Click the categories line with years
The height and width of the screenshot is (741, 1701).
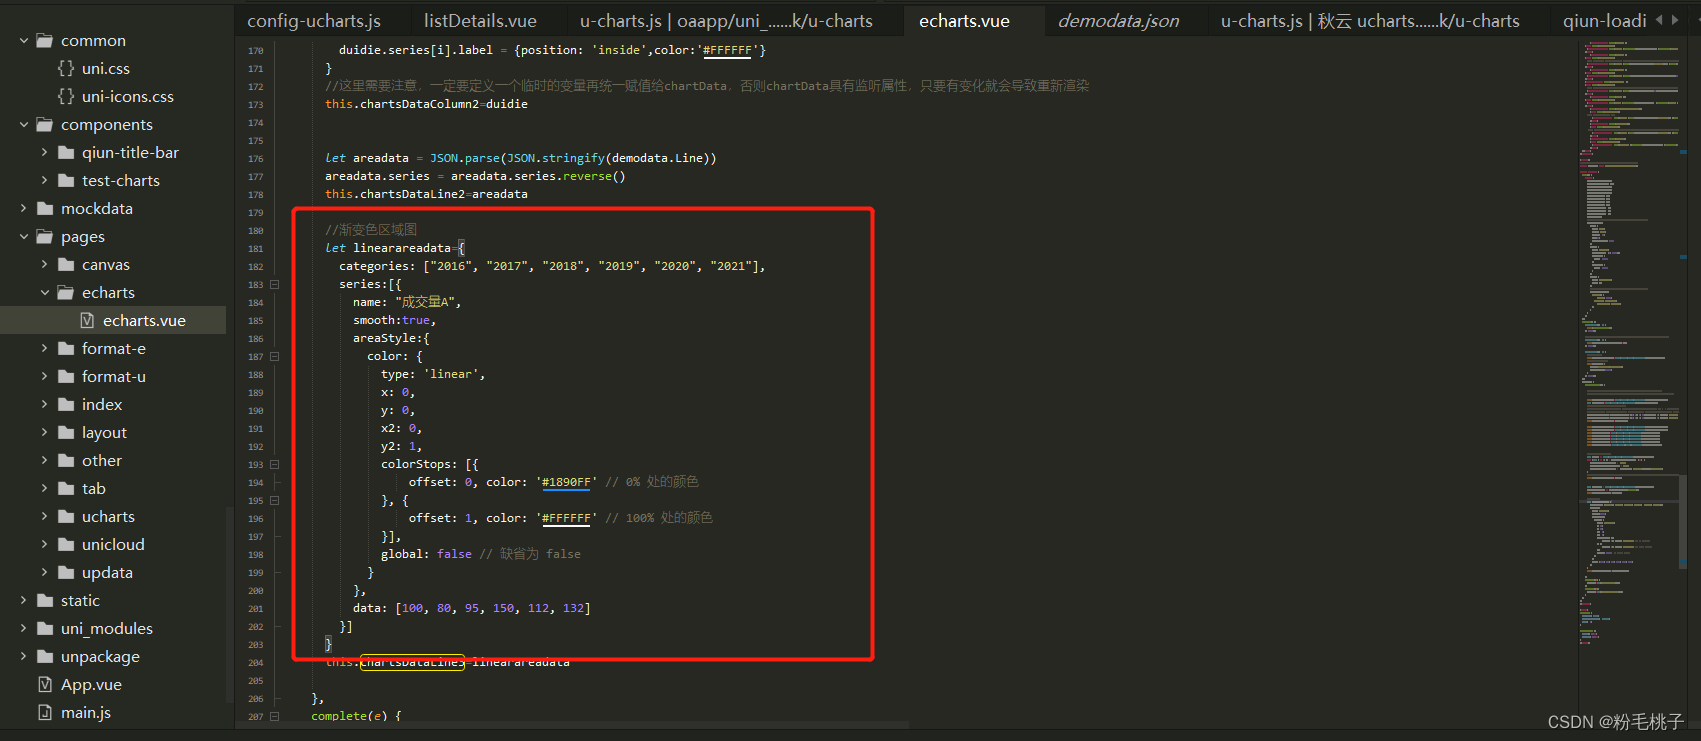552,266
